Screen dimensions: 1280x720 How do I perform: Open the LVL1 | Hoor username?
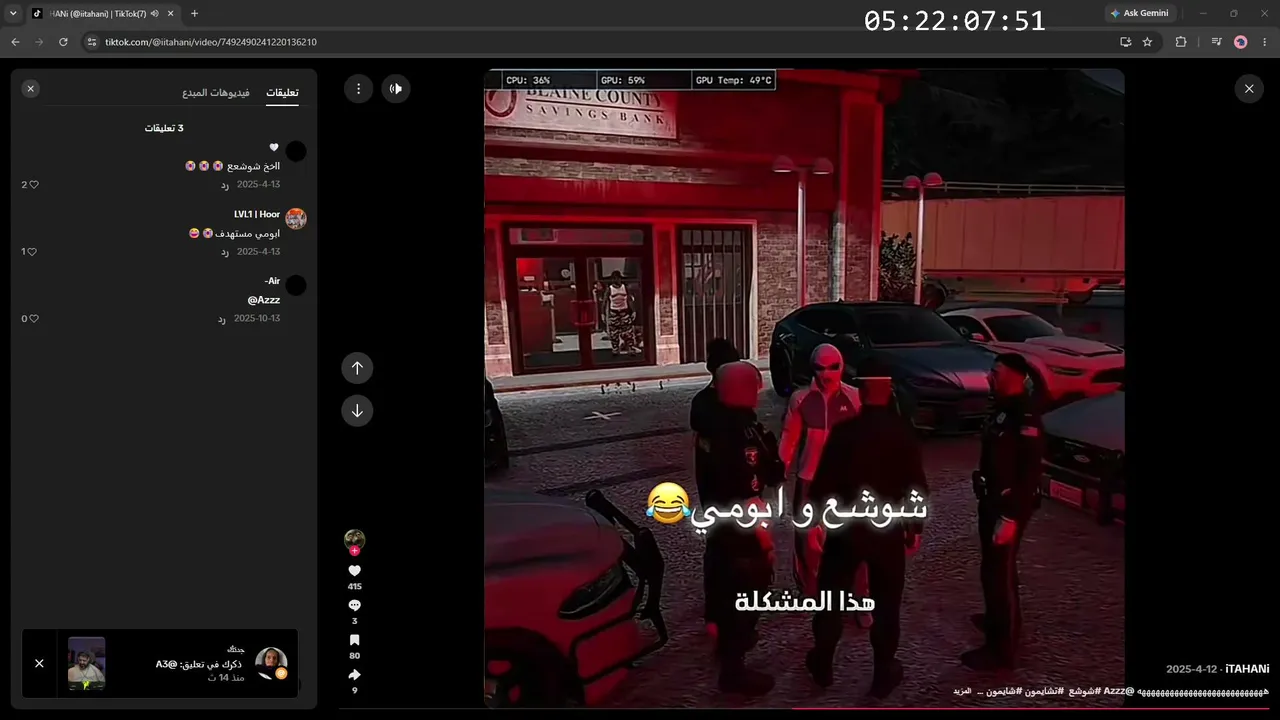[x=257, y=214]
